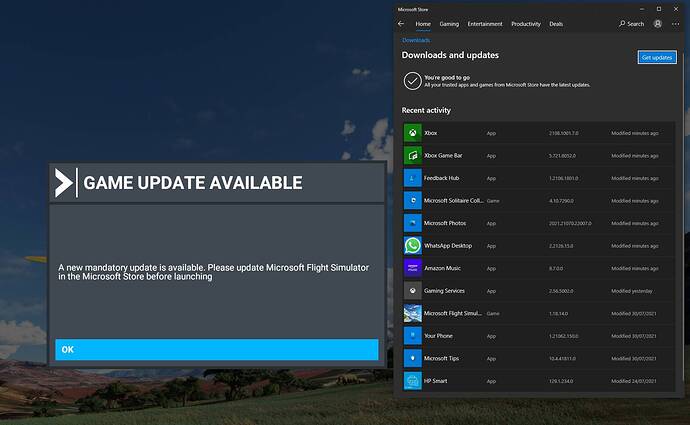Open the Productivity tab
Image resolution: width=690 pixels, height=425 pixels.
tap(525, 24)
